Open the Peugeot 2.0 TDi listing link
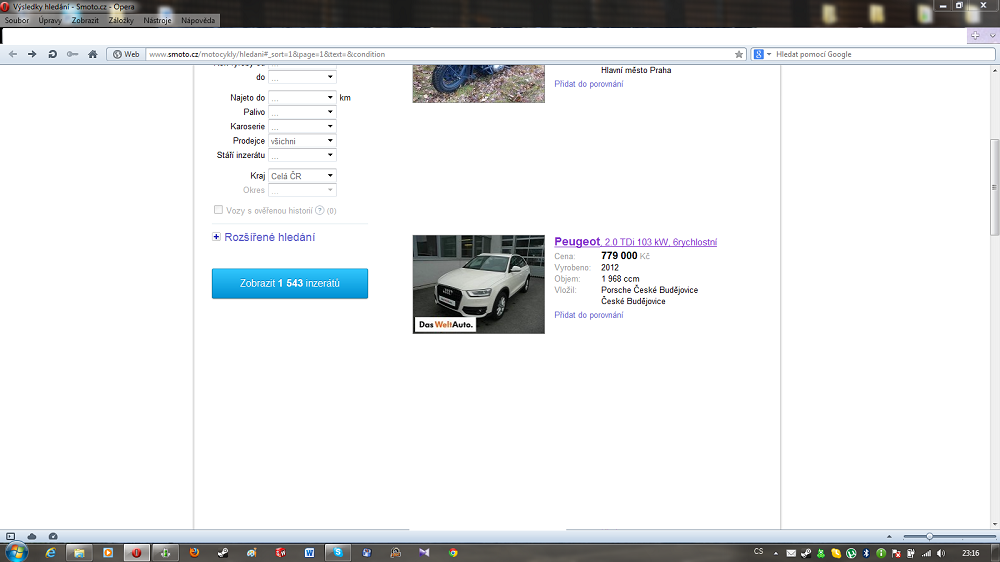The width and height of the screenshot is (1000, 562). tap(635, 242)
